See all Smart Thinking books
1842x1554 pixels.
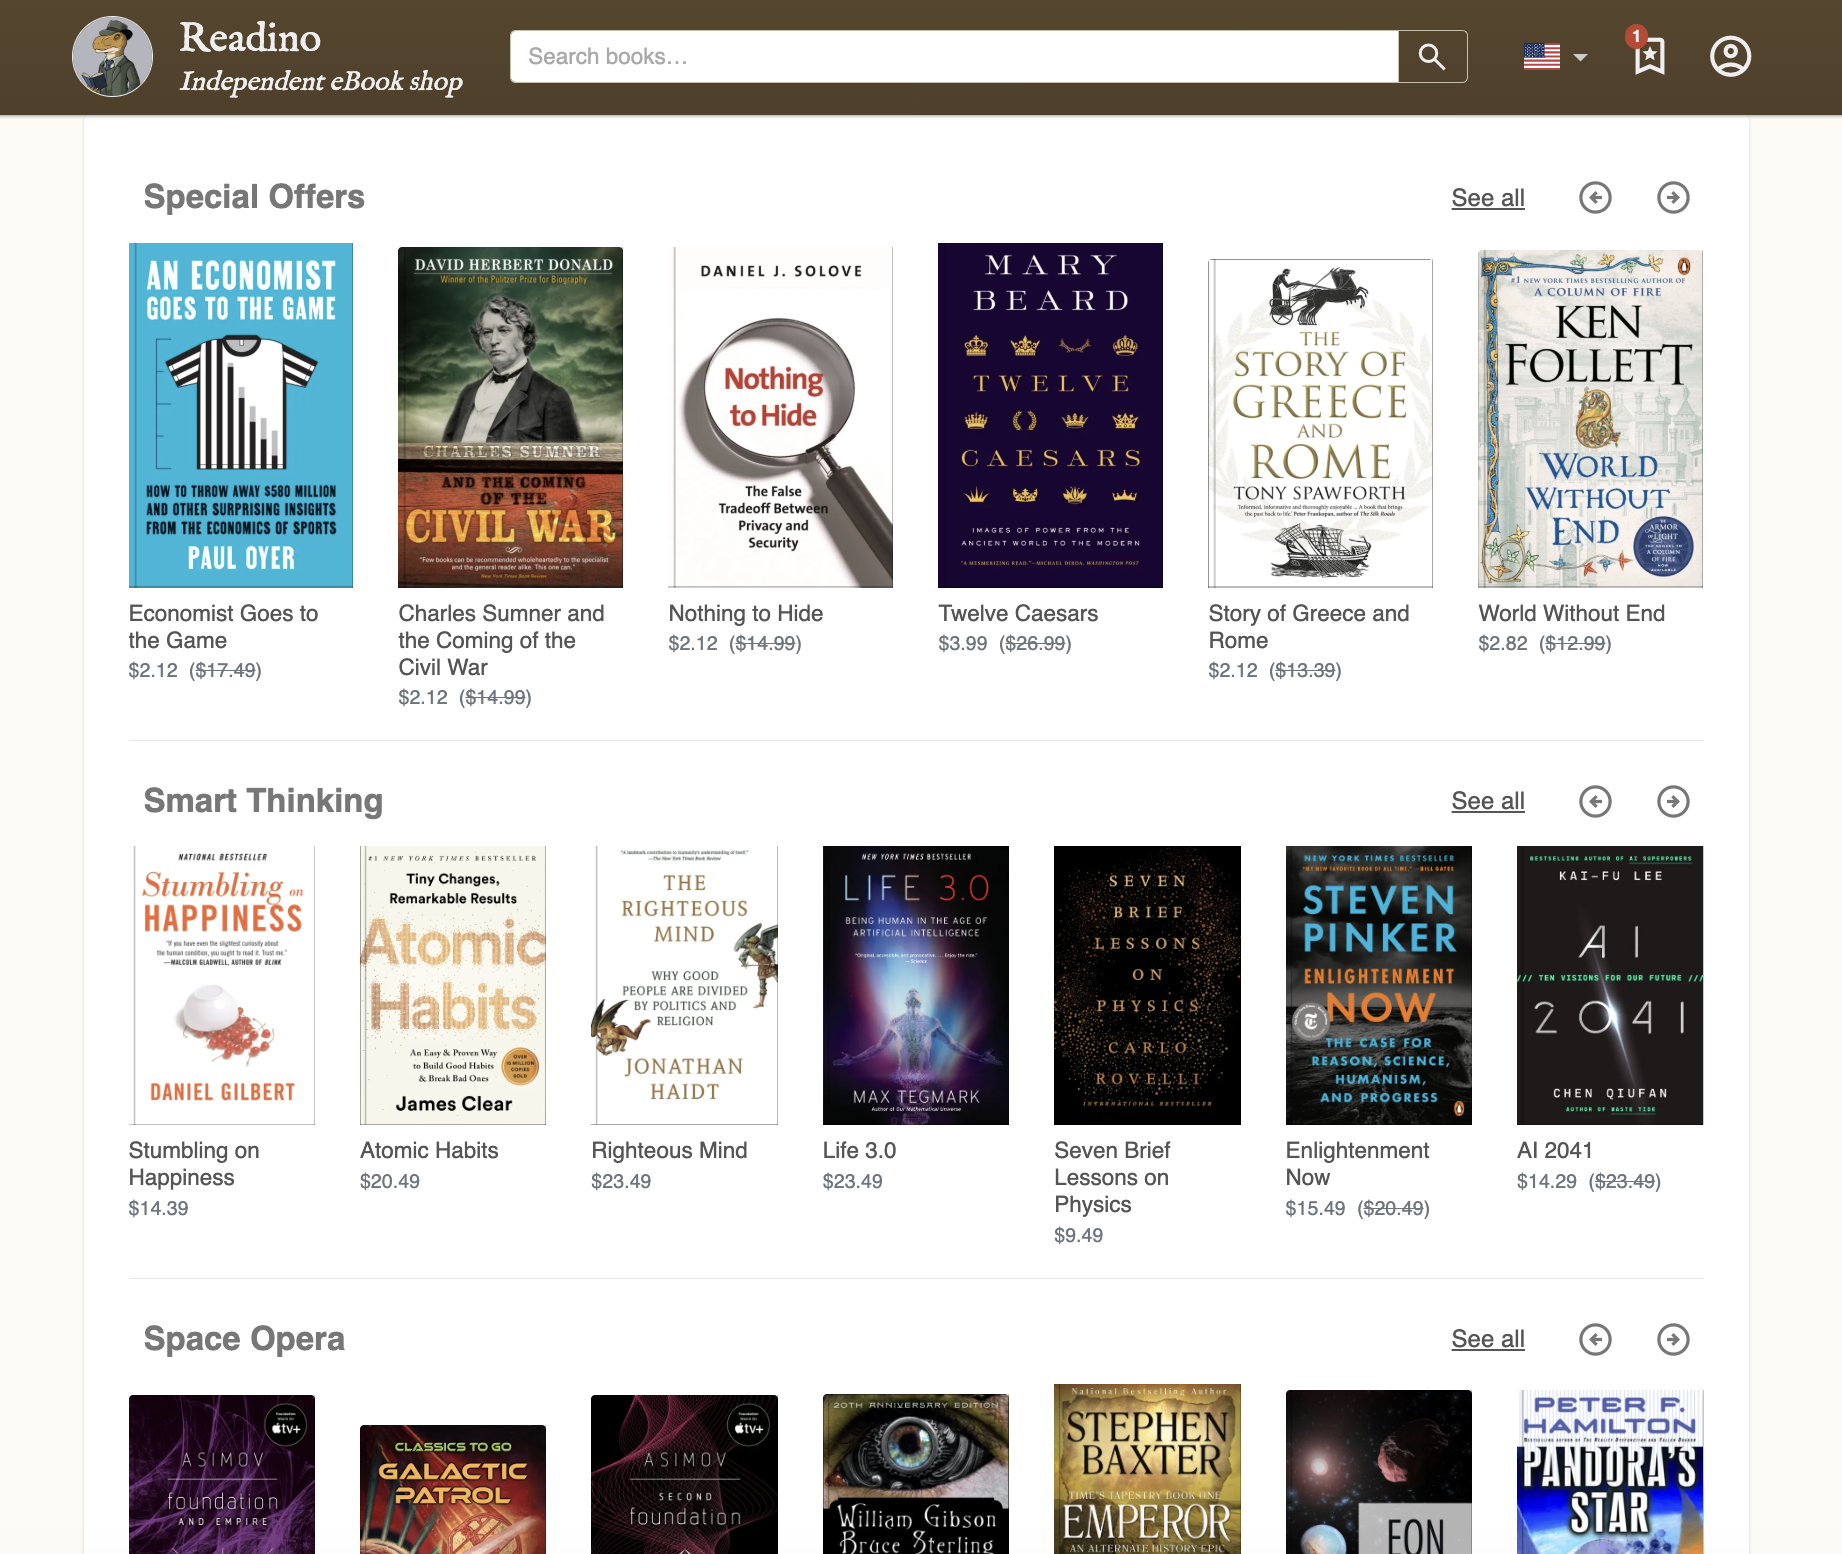[x=1488, y=801]
